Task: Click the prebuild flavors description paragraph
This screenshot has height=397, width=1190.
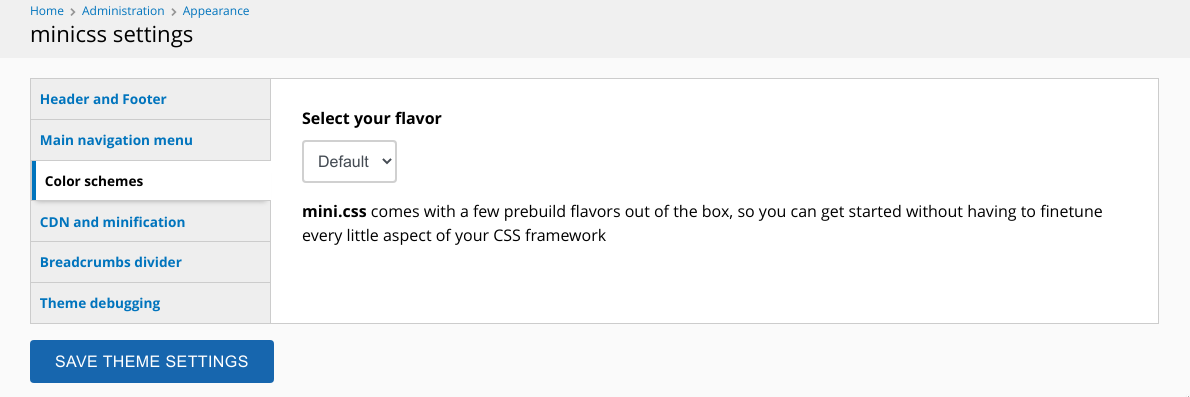Action: point(702,223)
